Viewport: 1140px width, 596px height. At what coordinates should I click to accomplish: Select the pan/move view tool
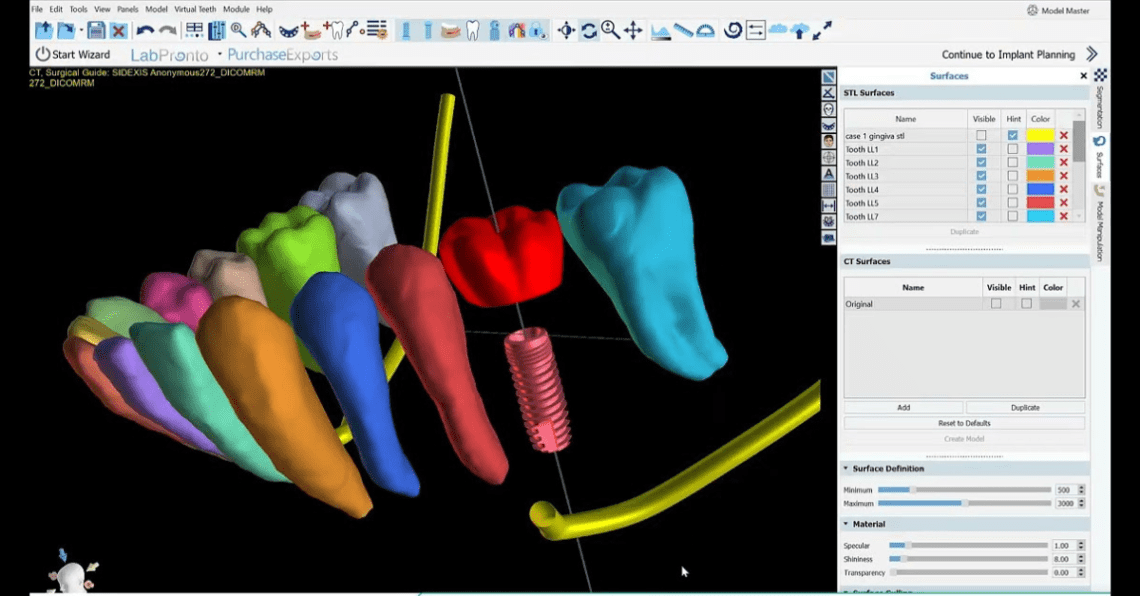coord(633,31)
